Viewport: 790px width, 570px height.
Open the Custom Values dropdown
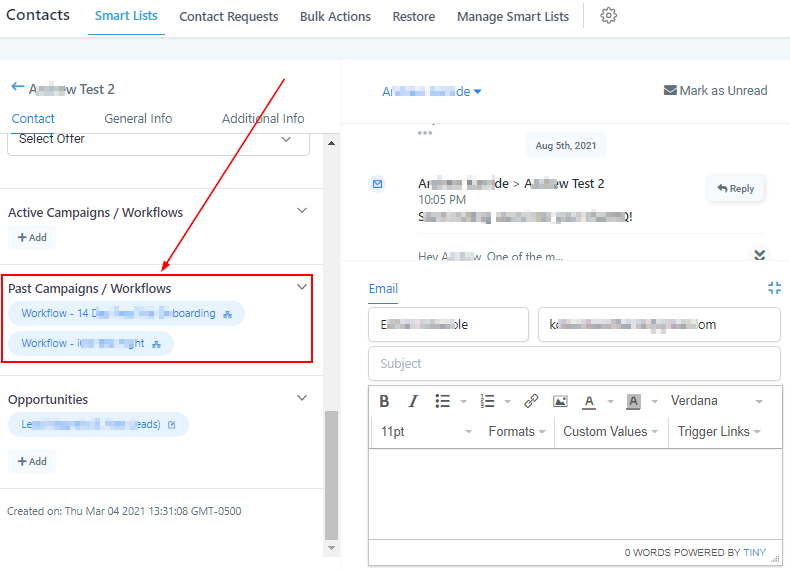610,432
